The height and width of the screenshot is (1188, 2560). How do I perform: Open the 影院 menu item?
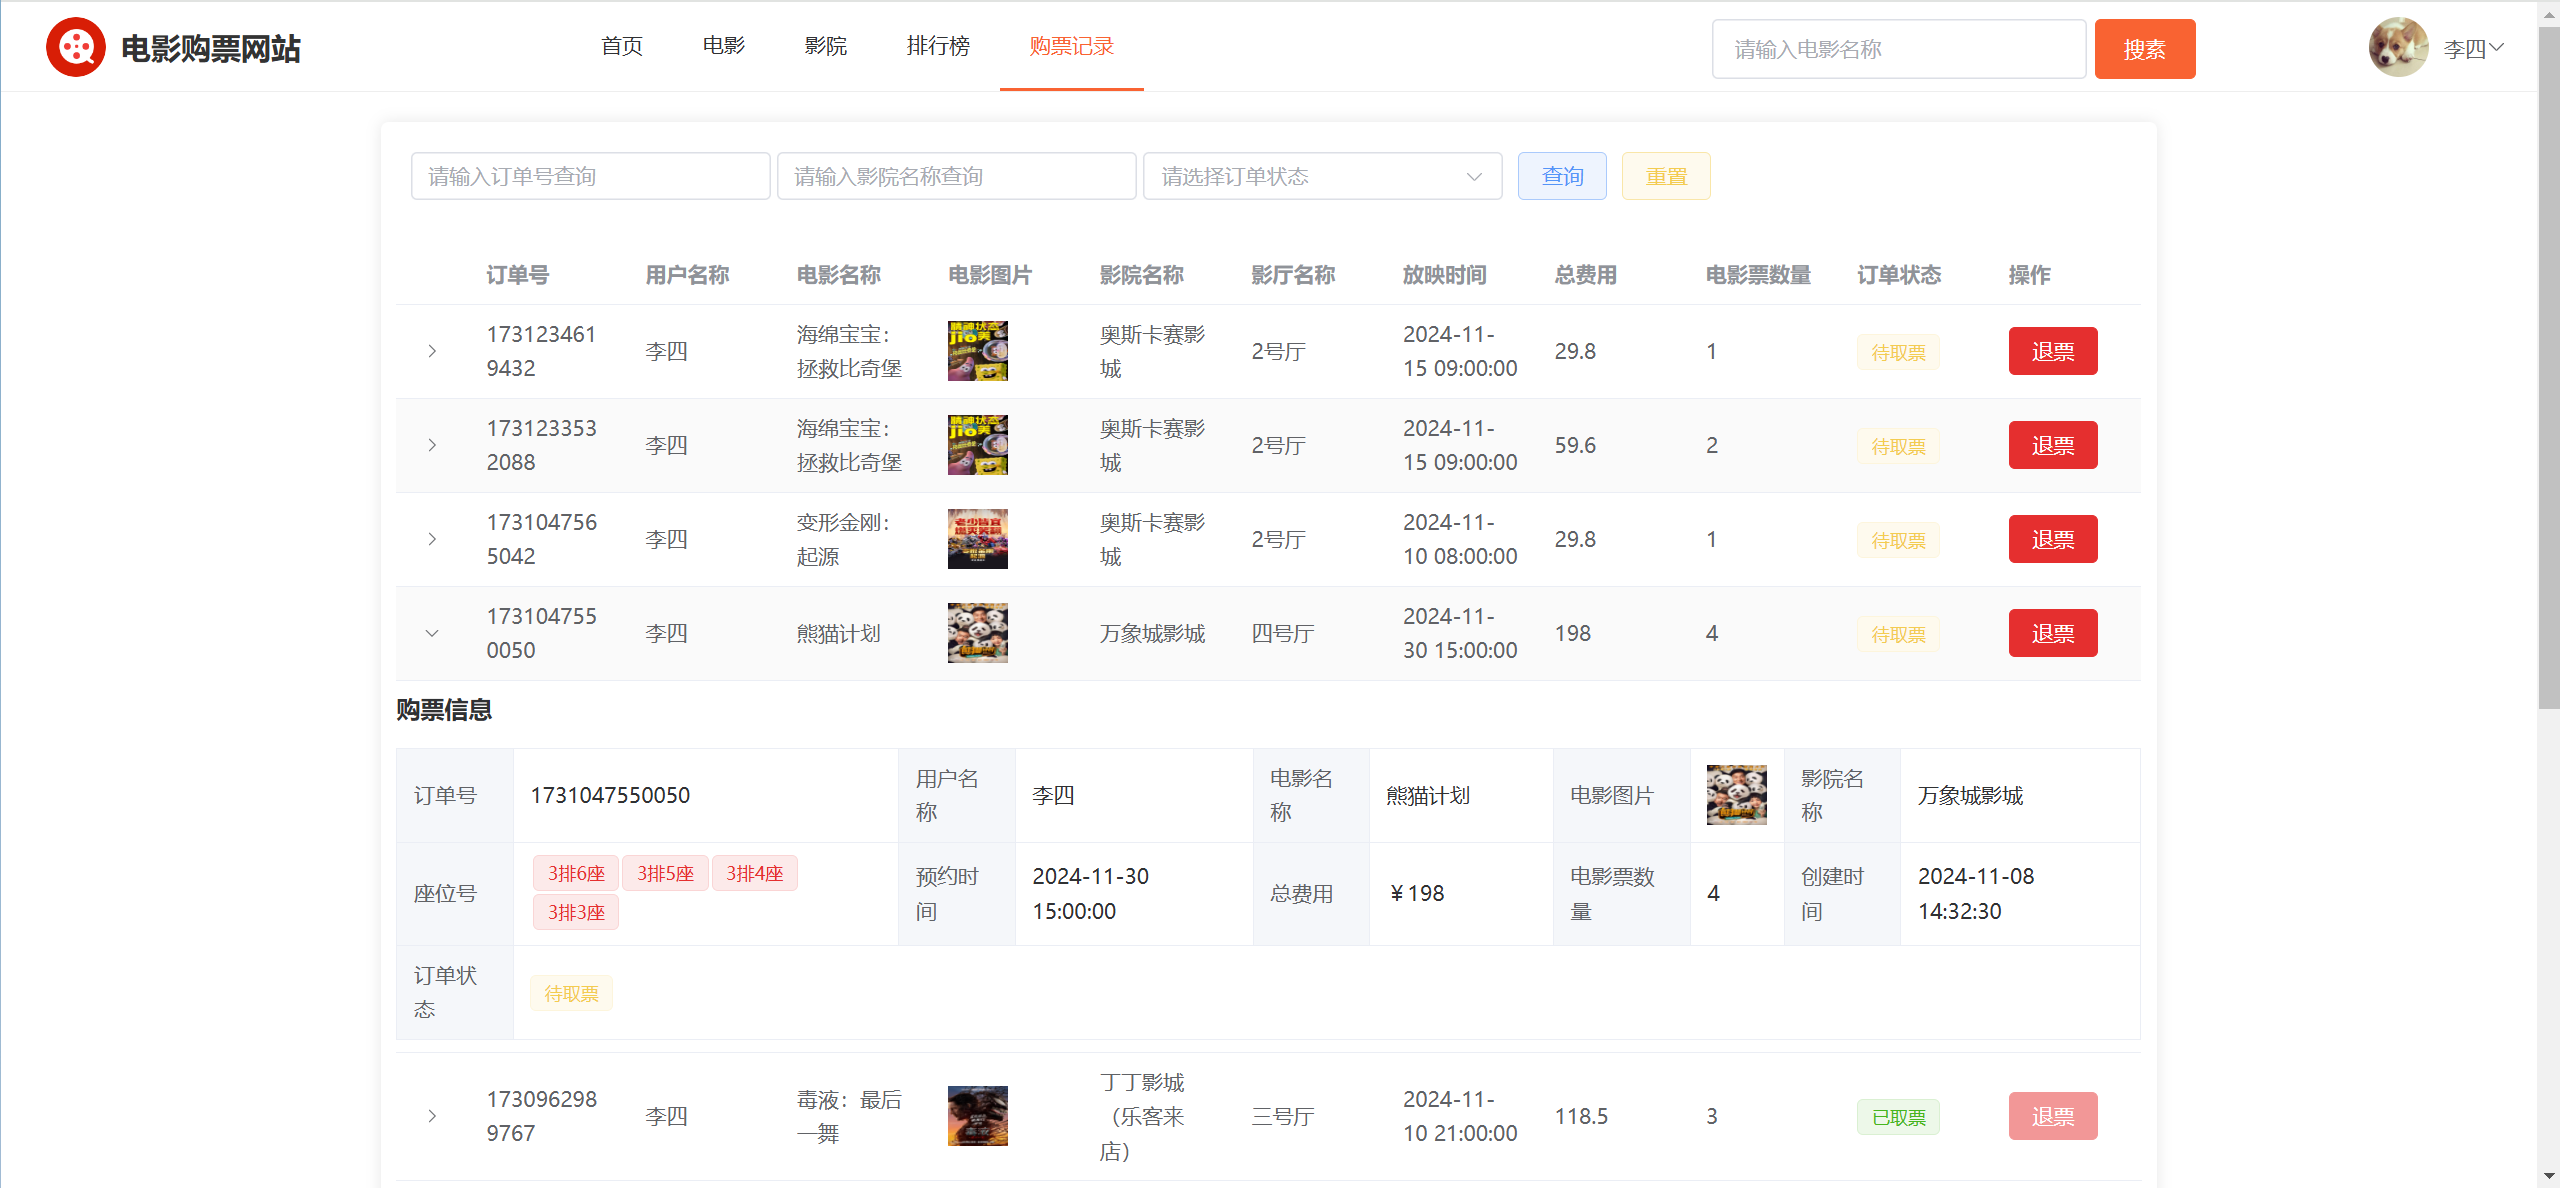(825, 46)
